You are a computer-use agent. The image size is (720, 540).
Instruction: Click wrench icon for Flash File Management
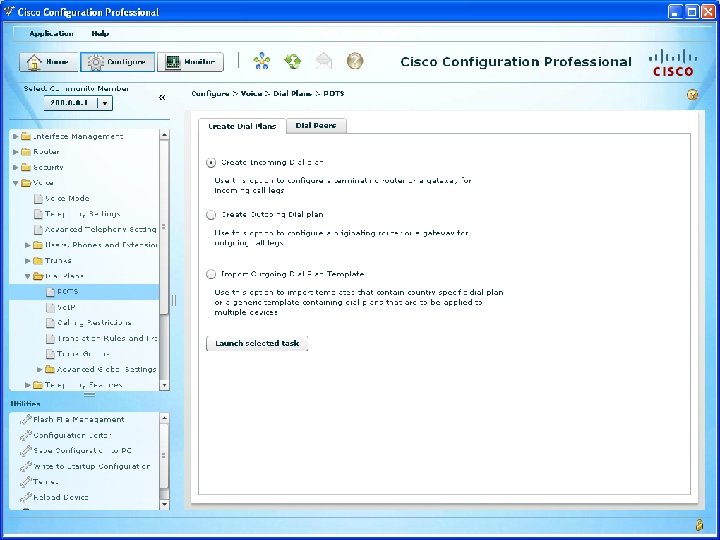point(26,419)
